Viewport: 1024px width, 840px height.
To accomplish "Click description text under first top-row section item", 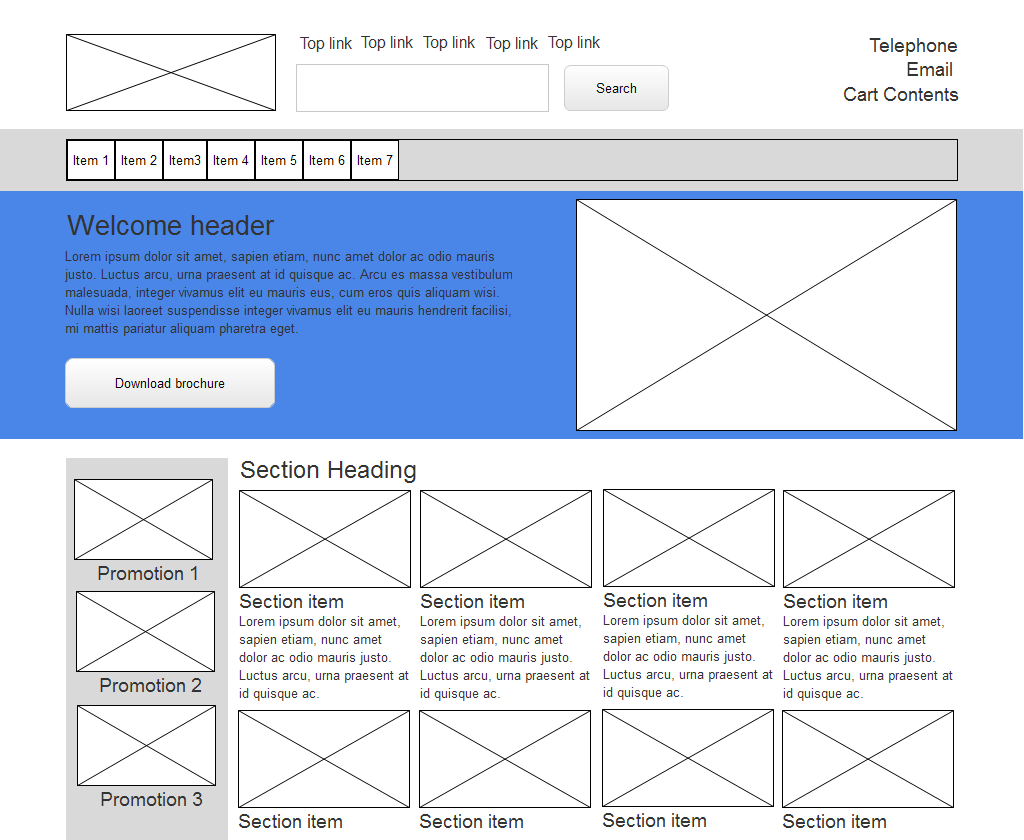I will coord(324,658).
